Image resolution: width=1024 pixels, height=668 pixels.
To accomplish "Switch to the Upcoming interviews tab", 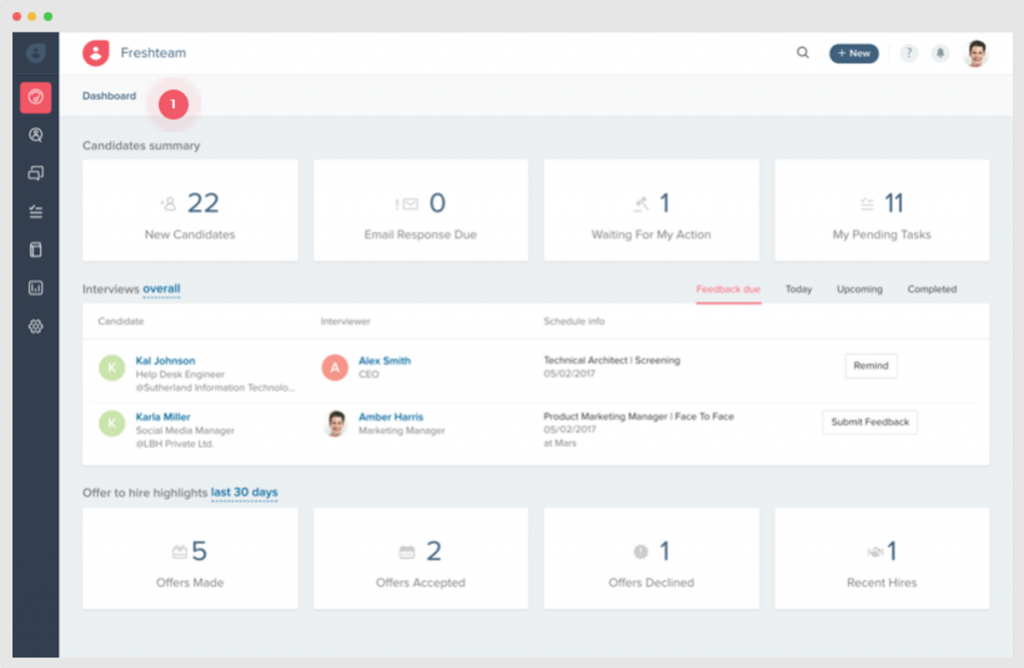I will tap(859, 289).
